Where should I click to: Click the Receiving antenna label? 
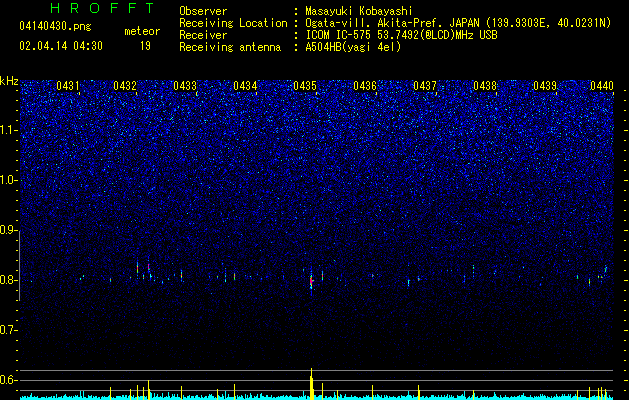tap(230, 47)
